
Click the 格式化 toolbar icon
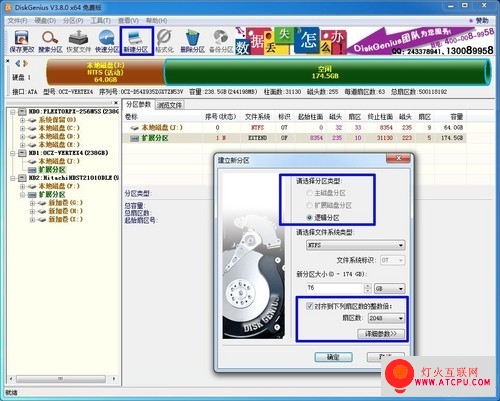[x=164, y=41]
